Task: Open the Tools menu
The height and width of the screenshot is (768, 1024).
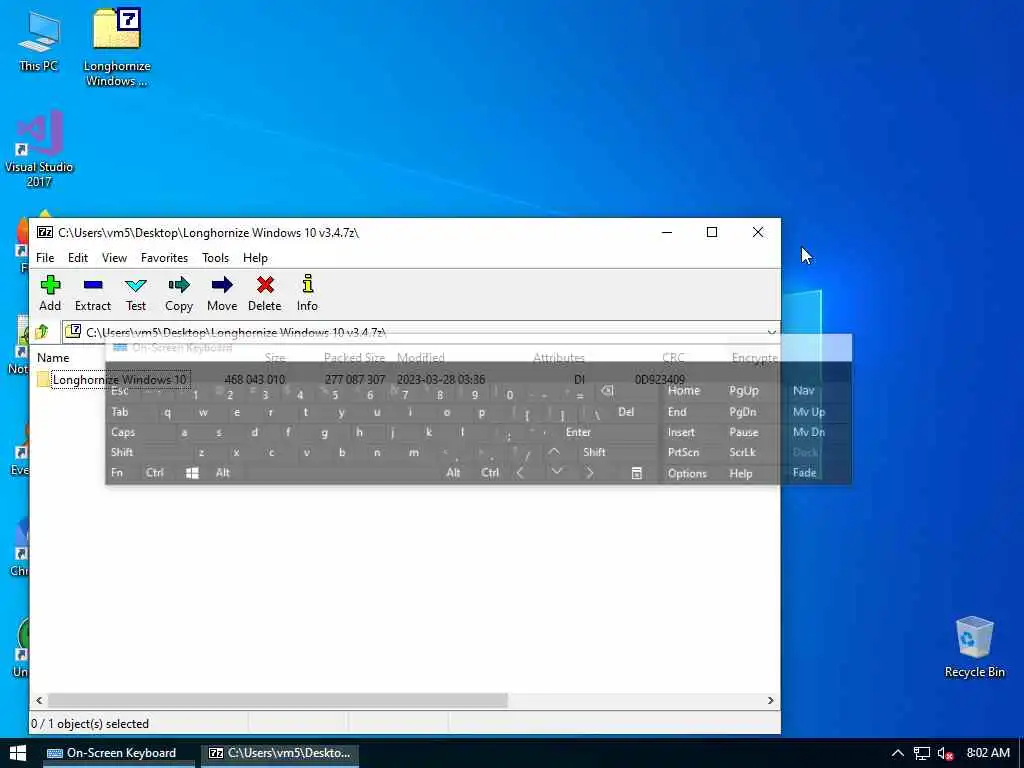Action: 216,258
